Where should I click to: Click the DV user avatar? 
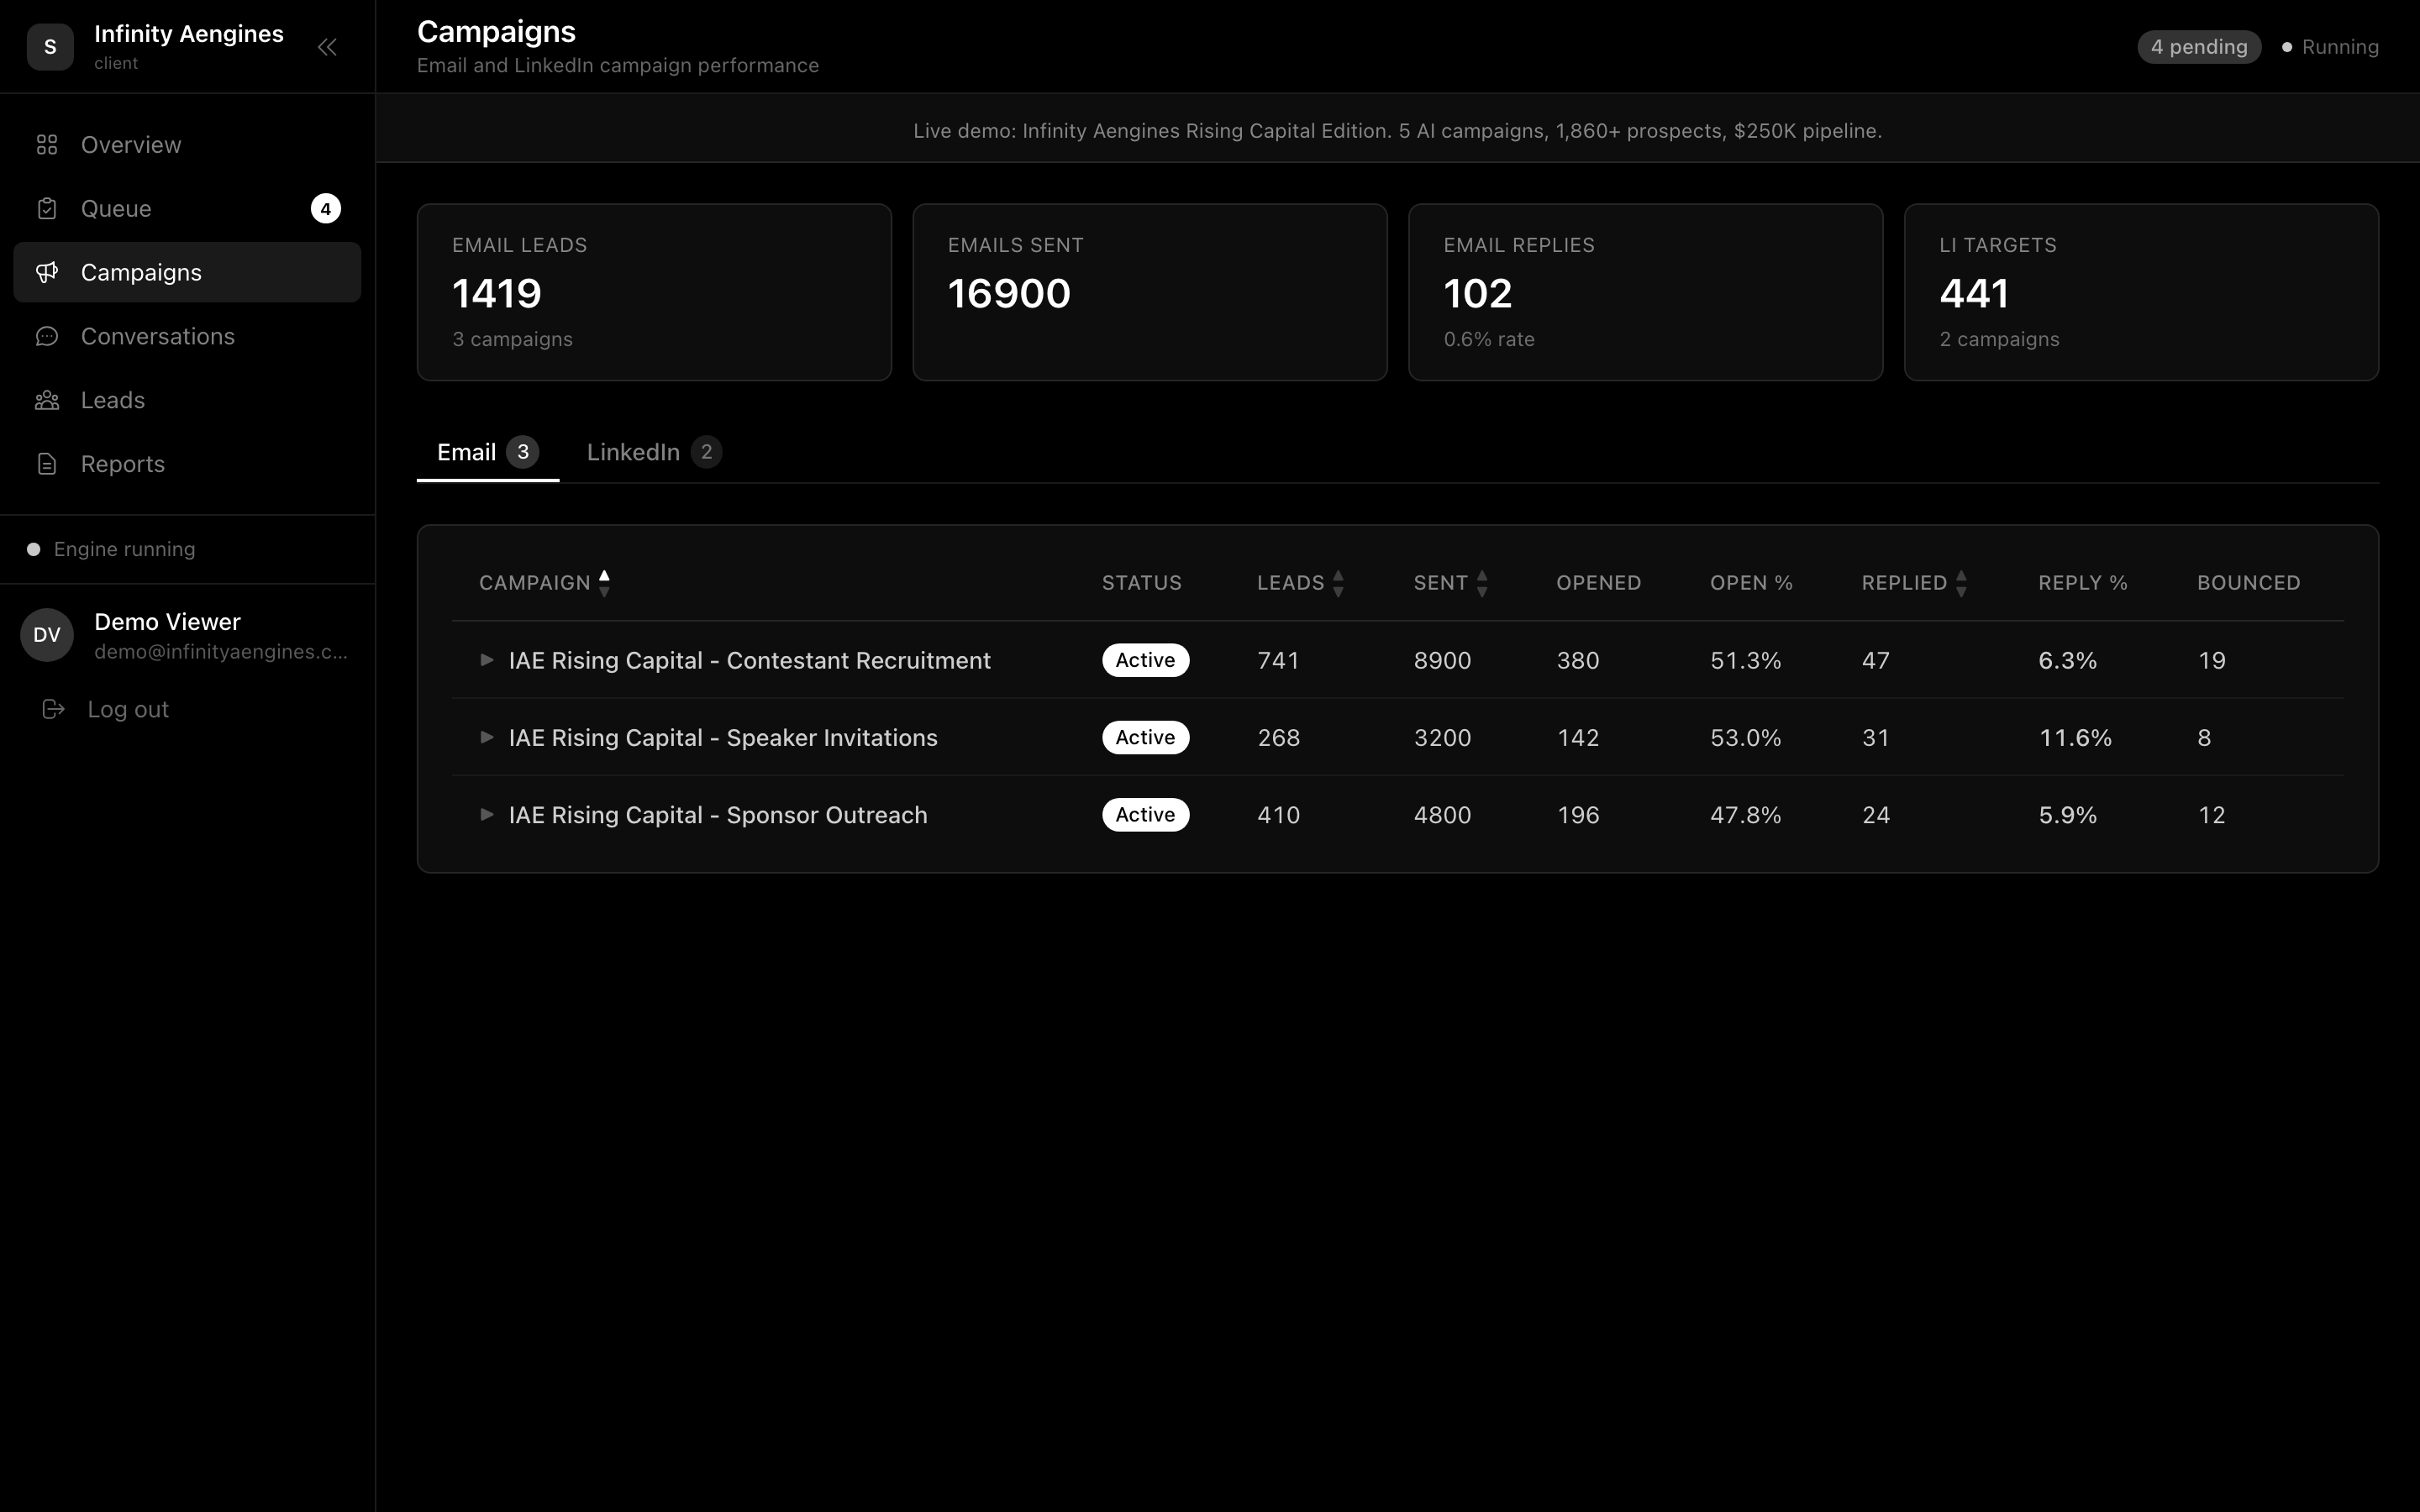coord(47,635)
